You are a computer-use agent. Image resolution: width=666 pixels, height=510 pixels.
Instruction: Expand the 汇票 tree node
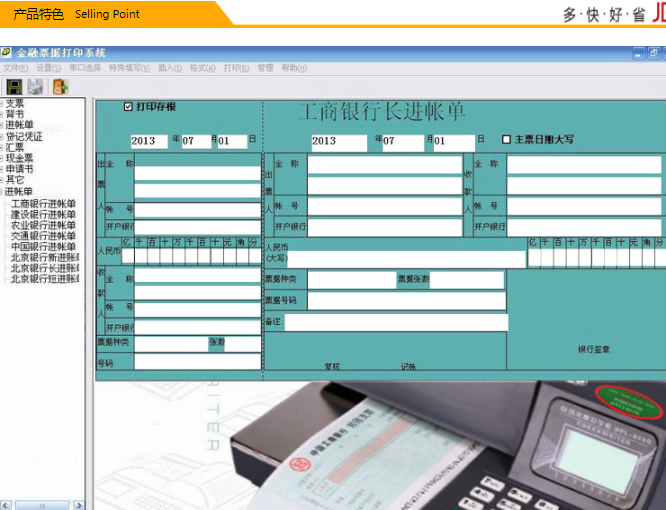pos(1,148)
